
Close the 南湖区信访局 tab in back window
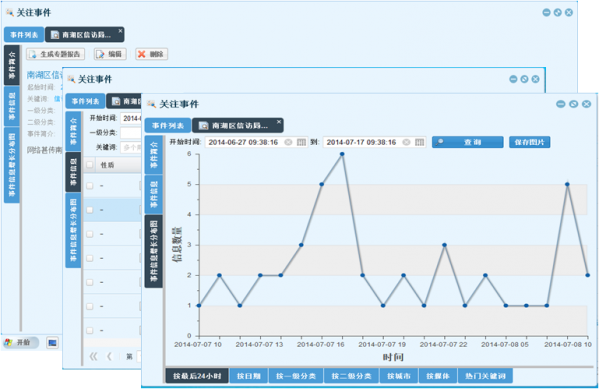point(120,31)
